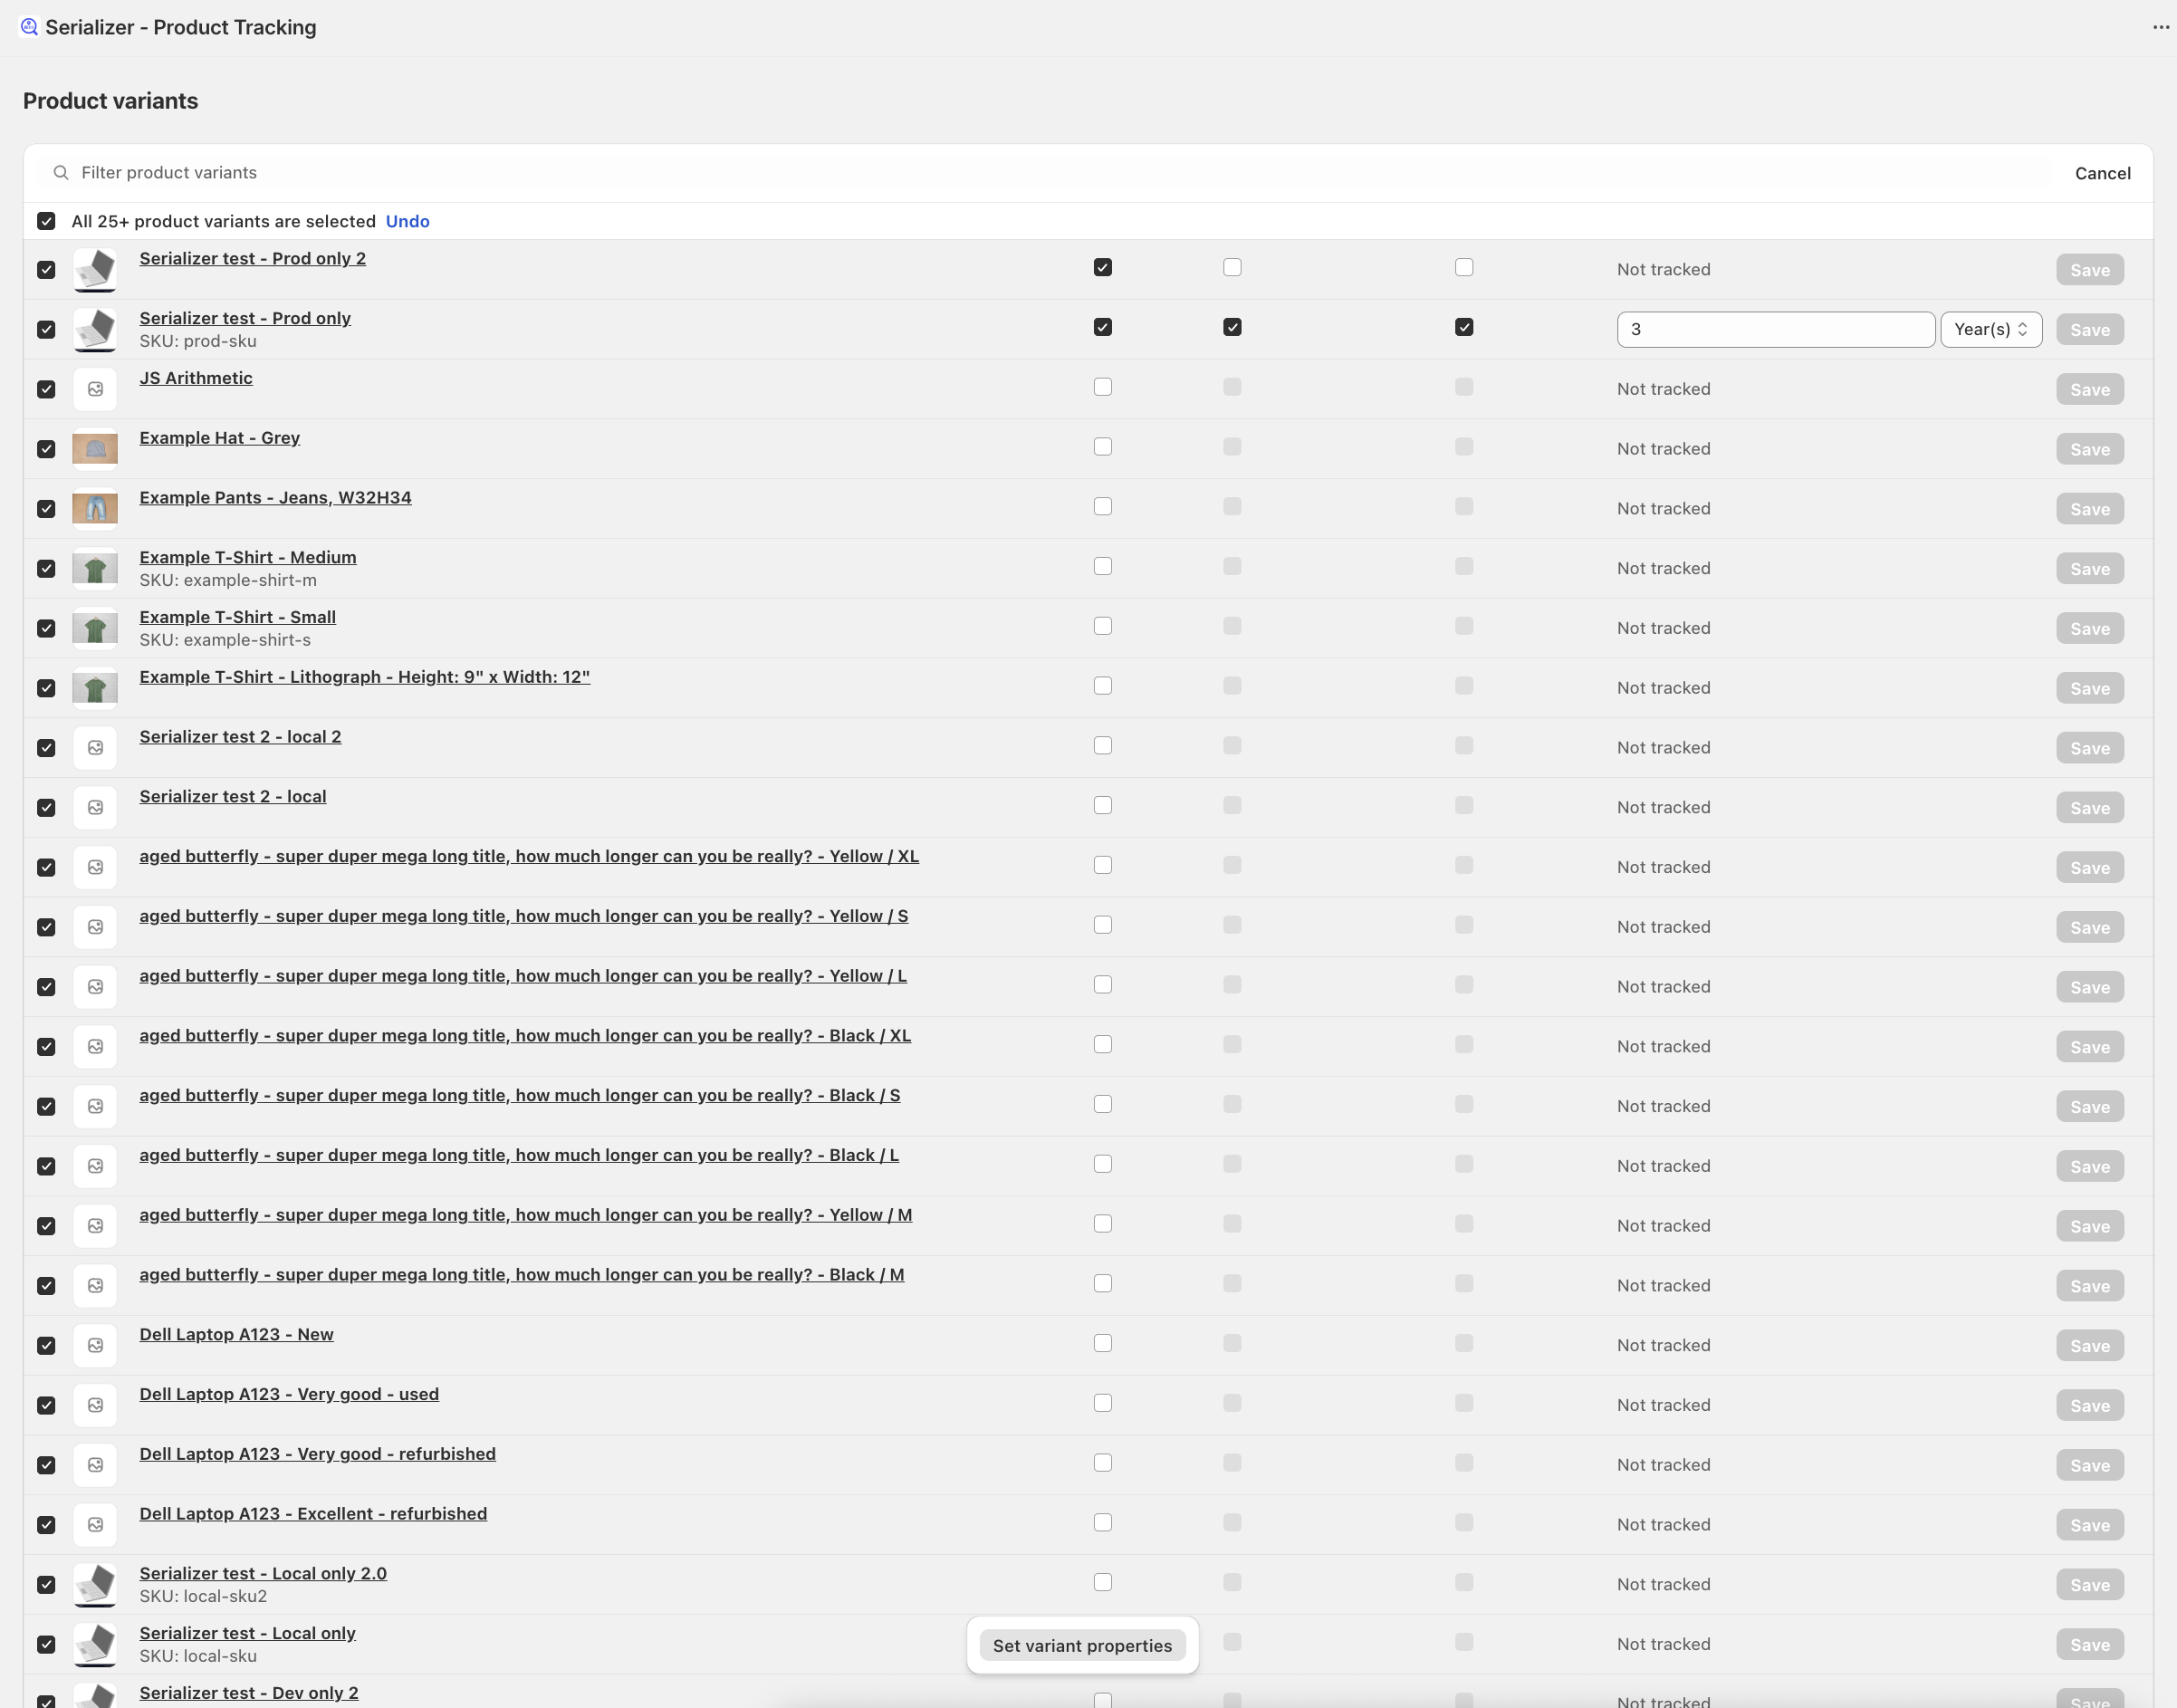Focus the Filter product variants search field
This screenshot has width=2177, height=1708.
tap(1000, 173)
